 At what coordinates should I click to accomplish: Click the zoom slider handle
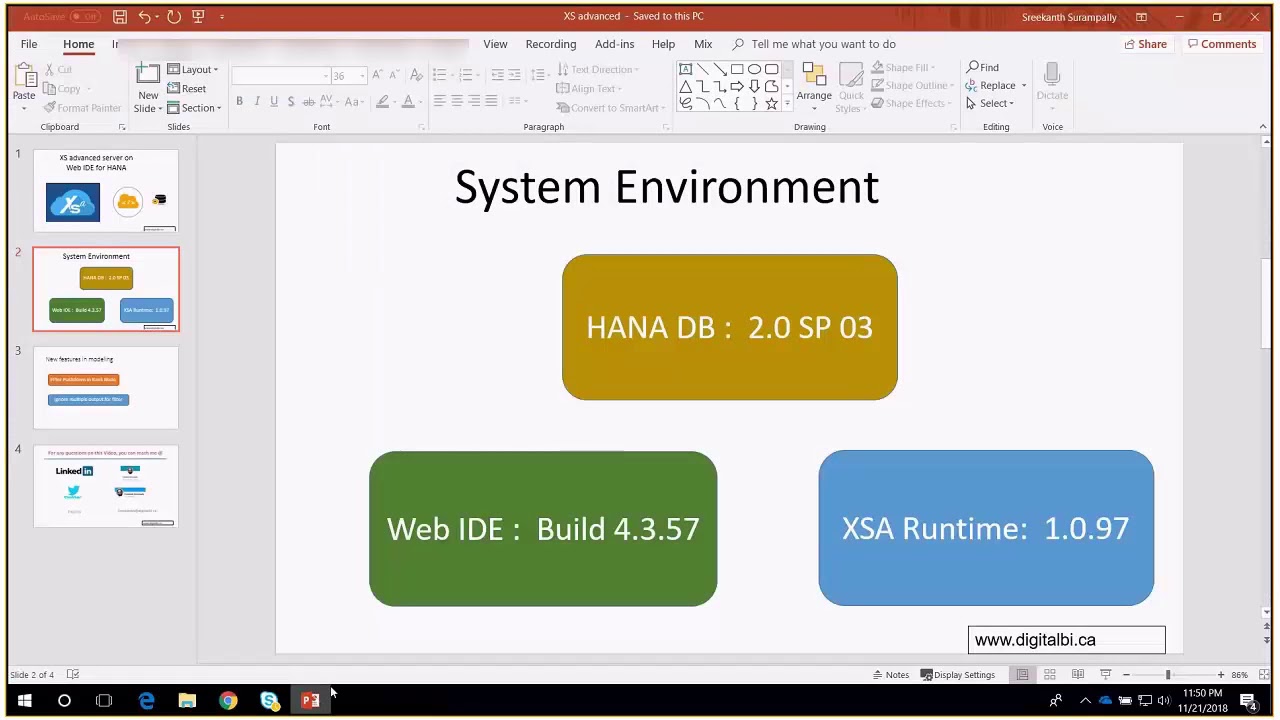pyautogui.click(x=1168, y=675)
